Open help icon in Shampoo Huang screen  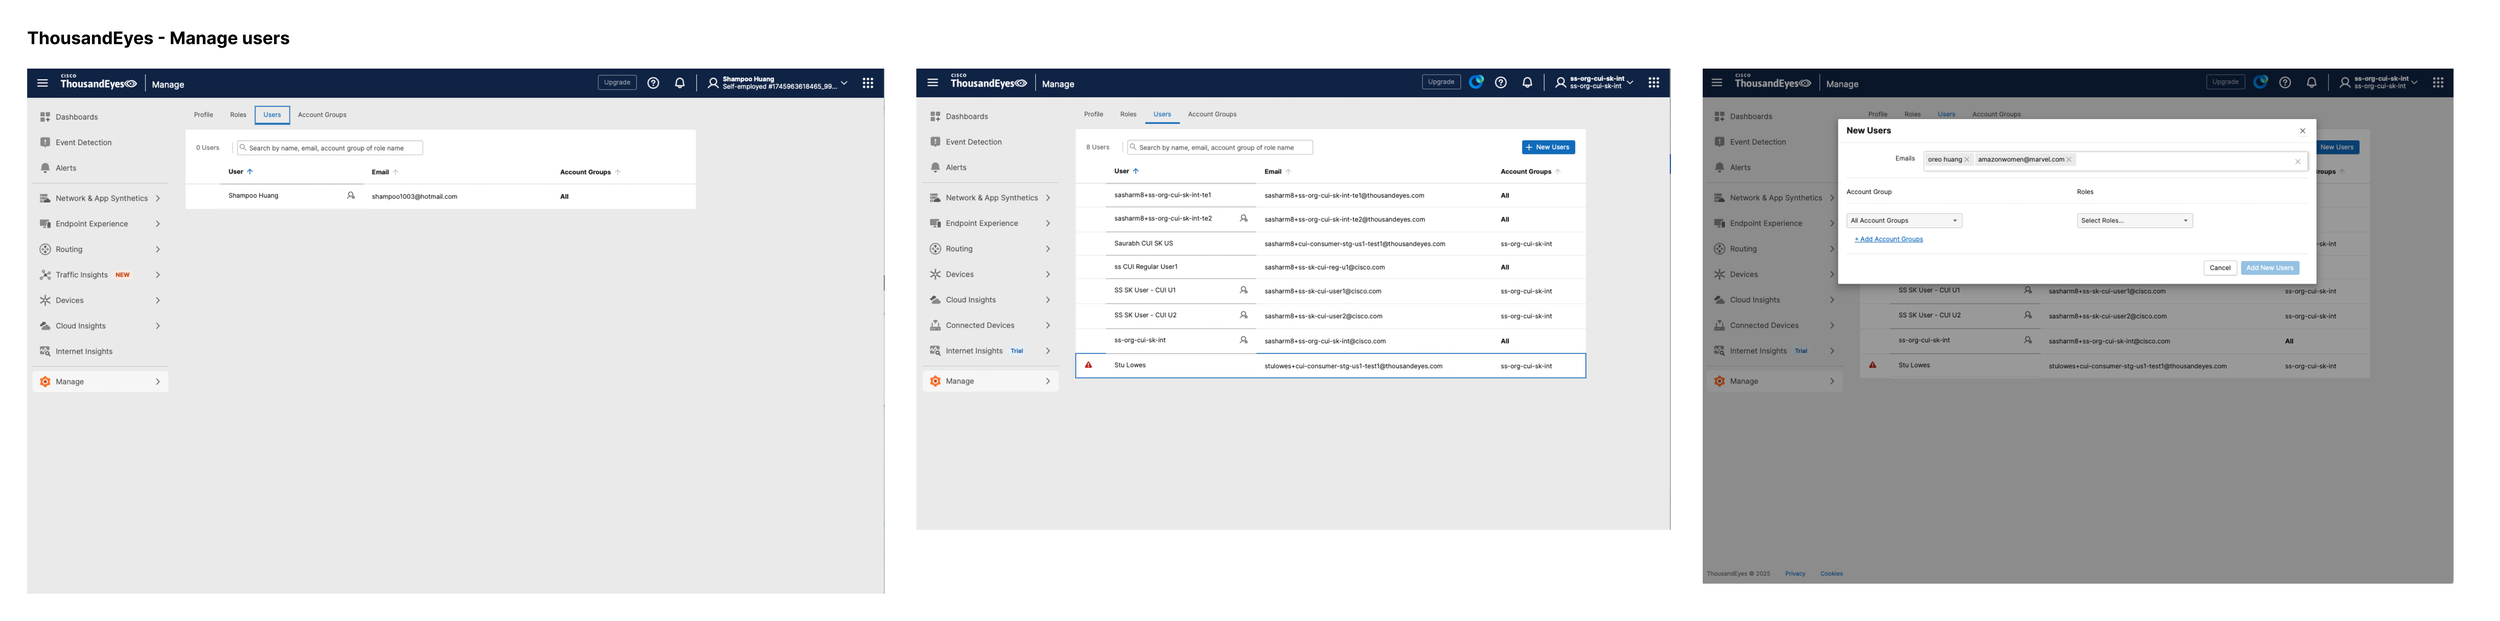coord(653,83)
